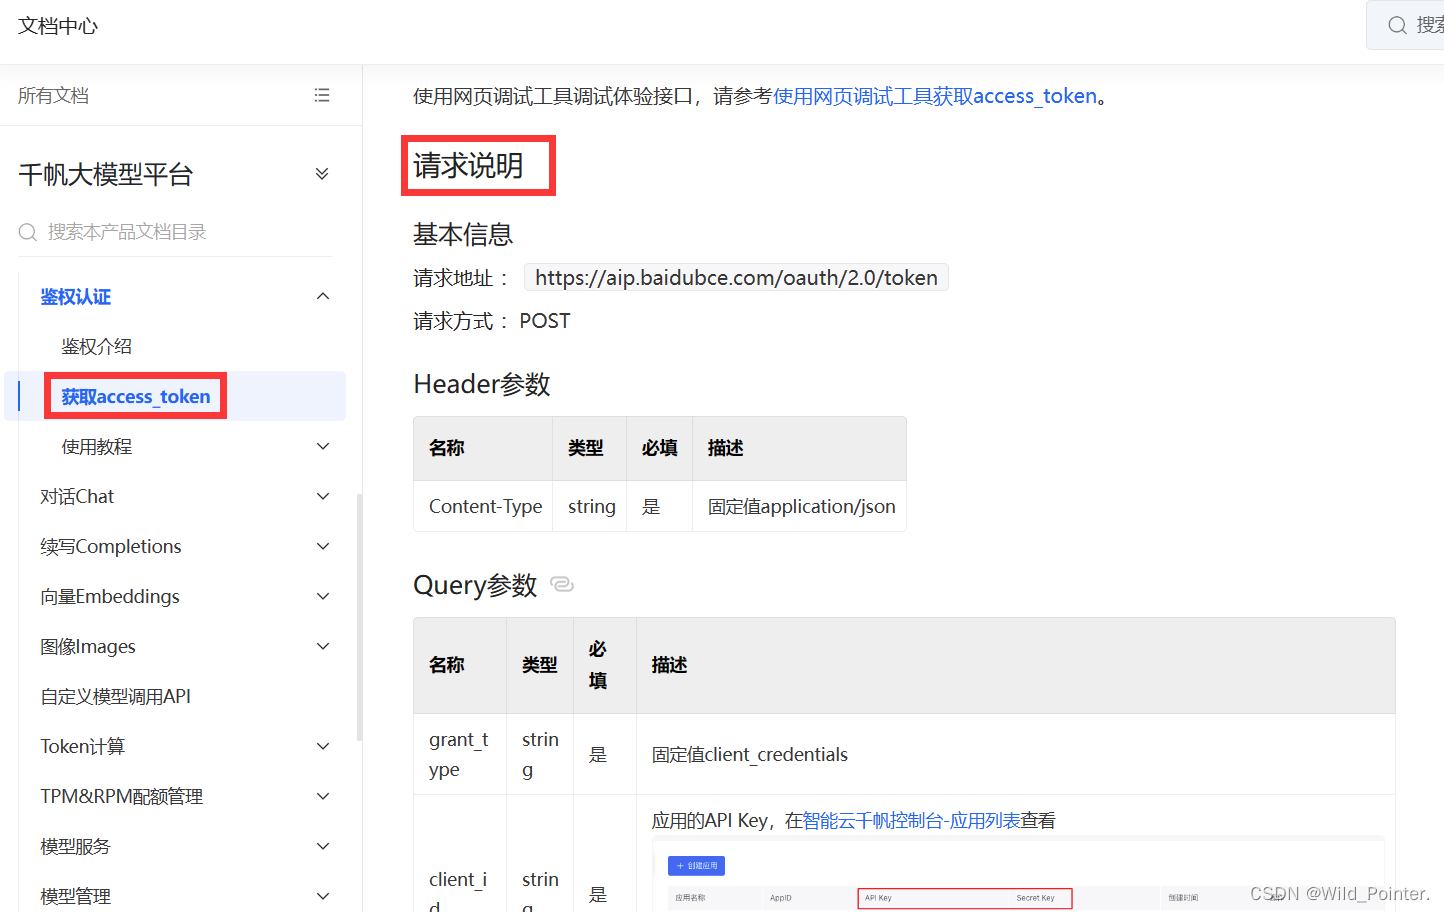
Task: Click the 文档中心 title
Action: [58, 26]
